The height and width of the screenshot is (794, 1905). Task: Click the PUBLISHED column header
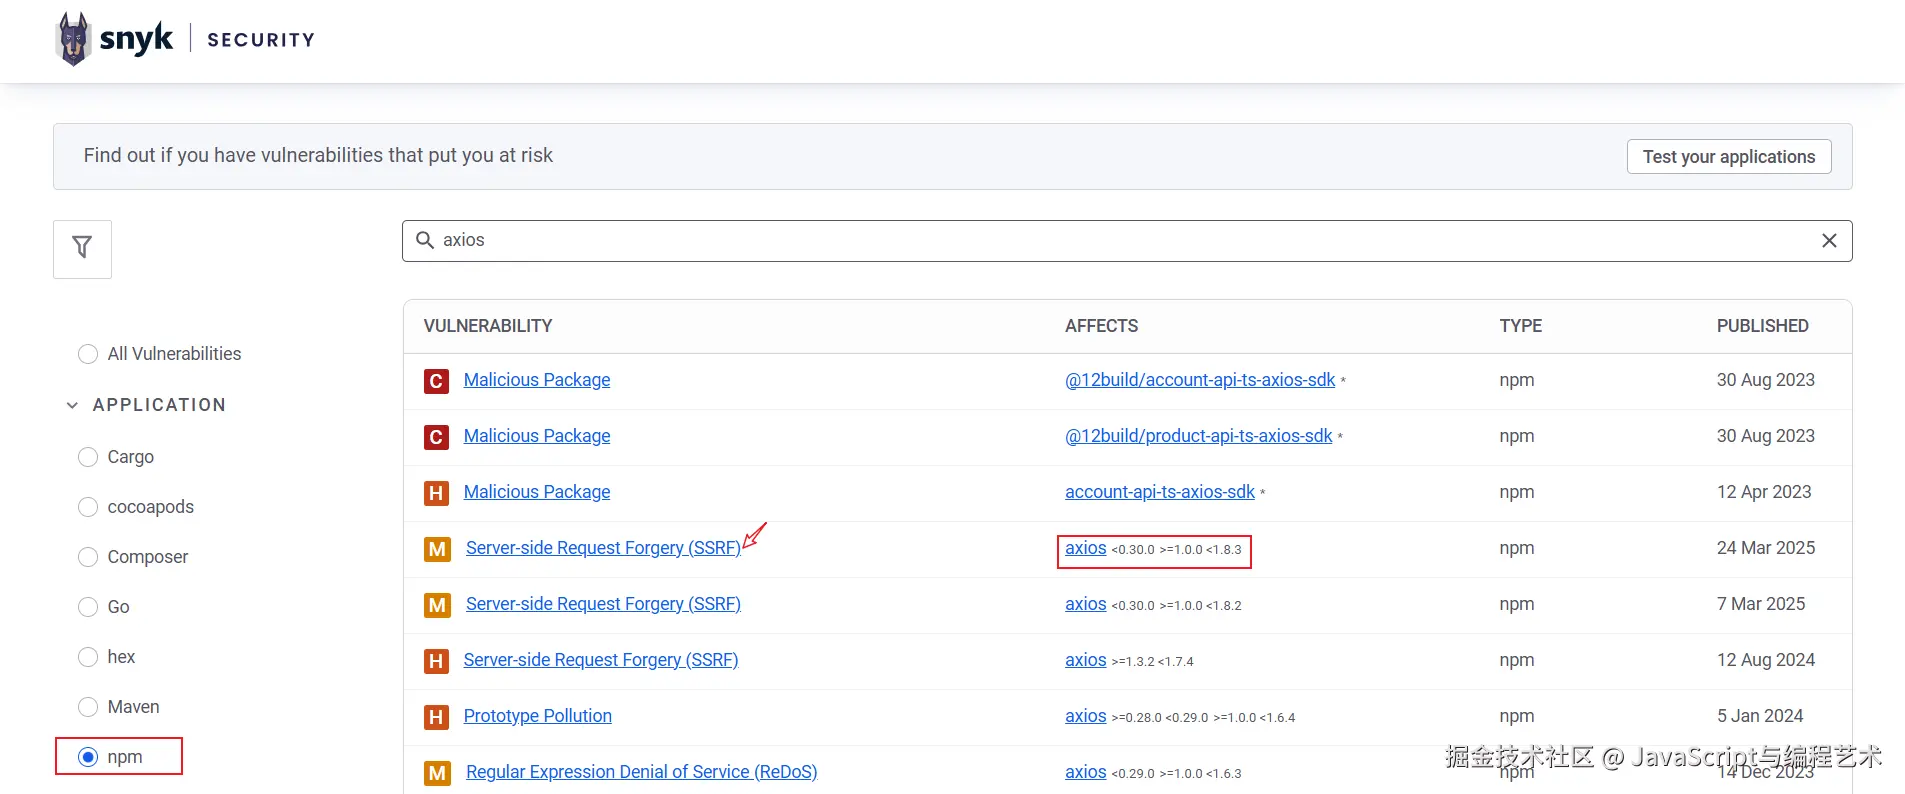1763,326
